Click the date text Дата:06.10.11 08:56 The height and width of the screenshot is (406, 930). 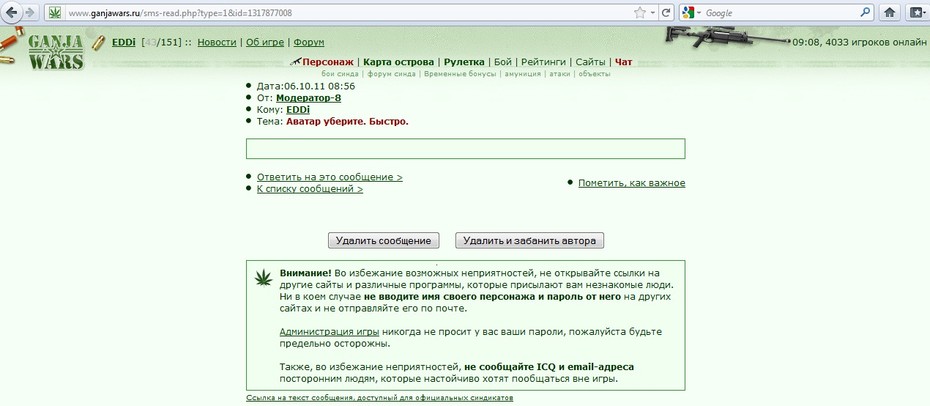point(305,87)
